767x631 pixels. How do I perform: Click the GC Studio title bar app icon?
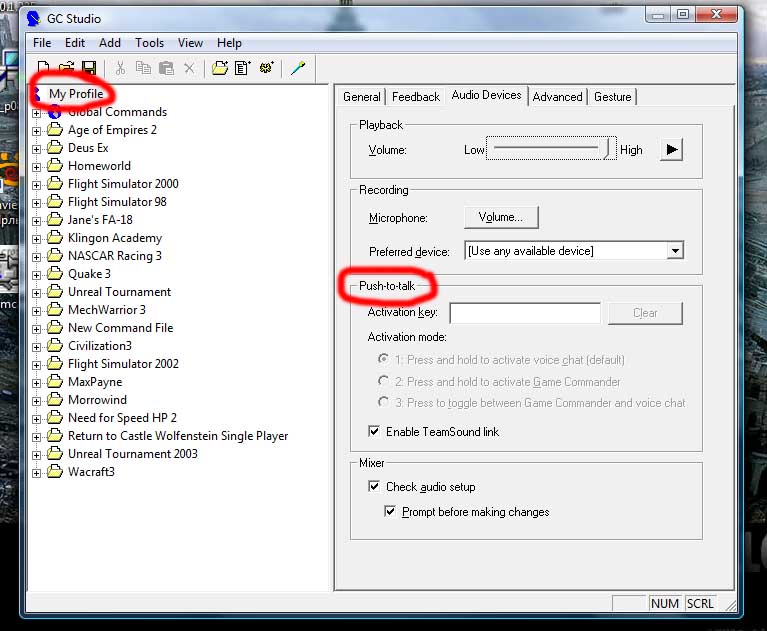33,19
